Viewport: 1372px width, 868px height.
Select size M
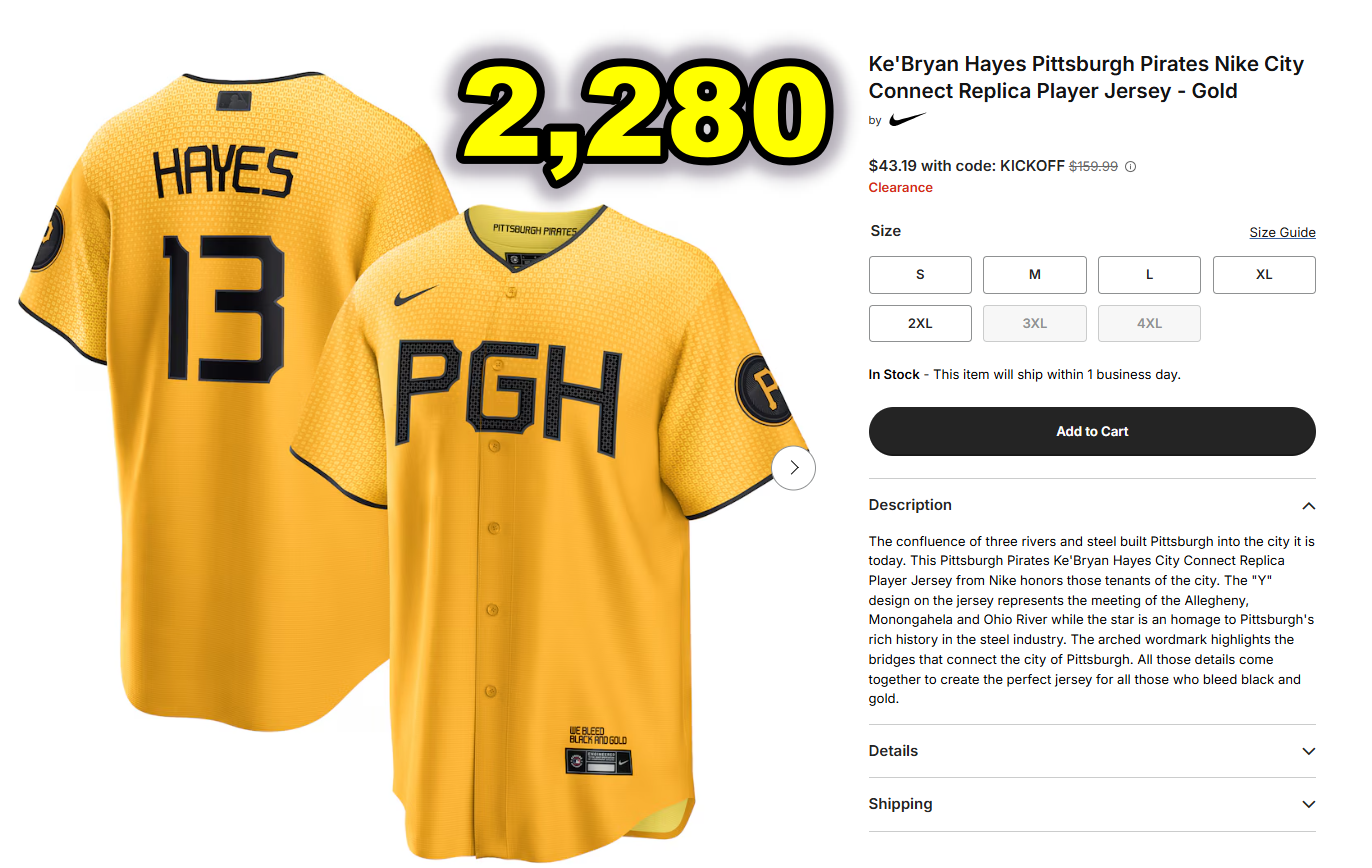click(x=1035, y=275)
